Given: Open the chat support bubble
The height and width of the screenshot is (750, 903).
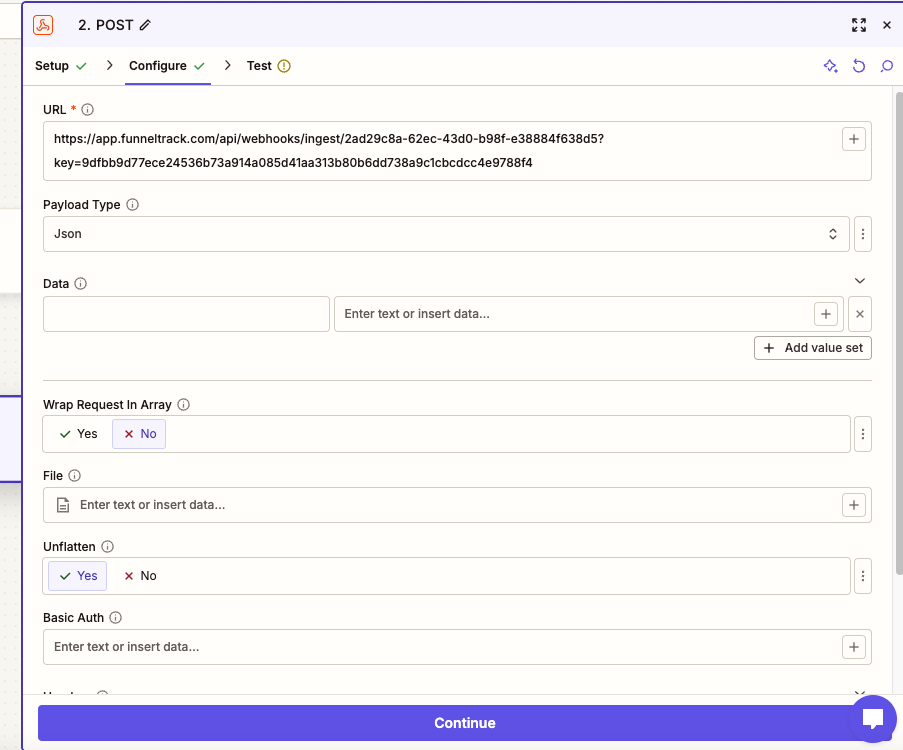Looking at the screenshot, I should click(873, 718).
